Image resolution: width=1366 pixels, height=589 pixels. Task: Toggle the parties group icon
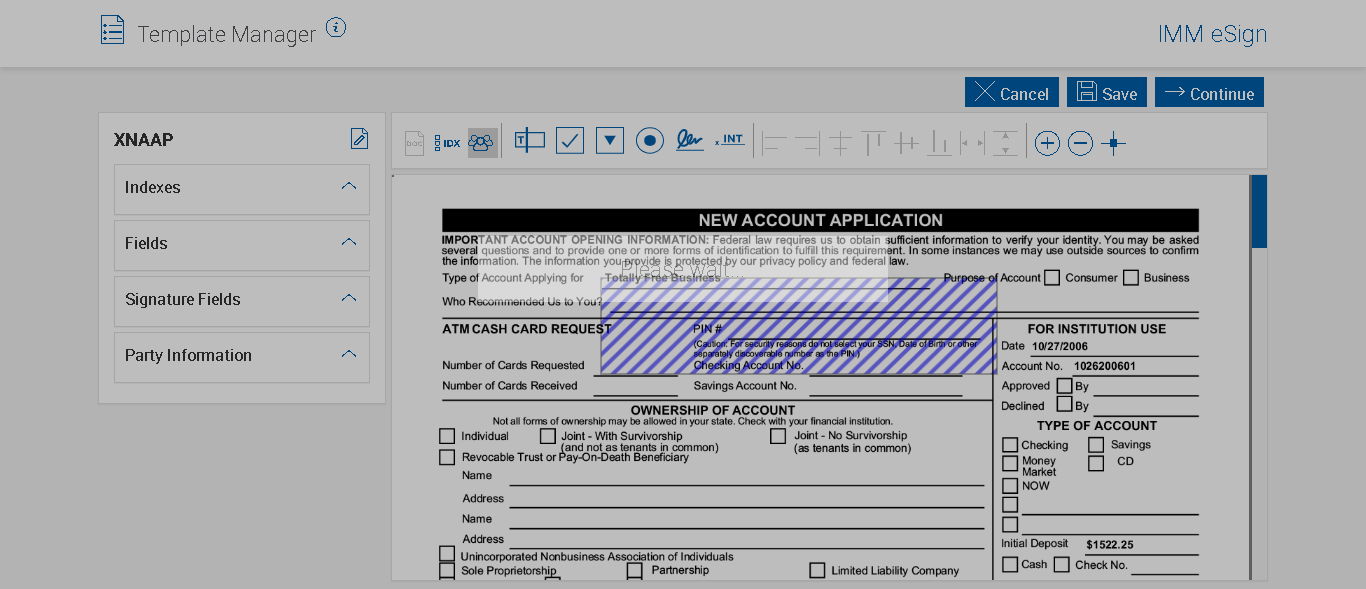tap(481, 142)
